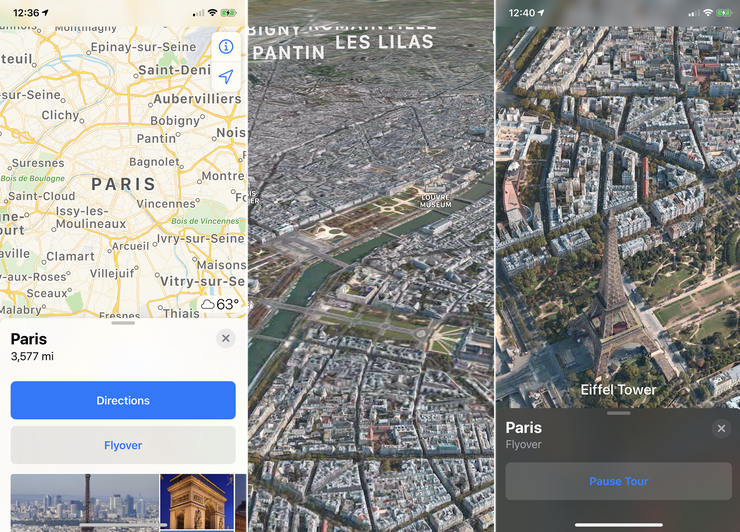
Task: Tap the battery icon in left status bar
Action: tap(228, 13)
